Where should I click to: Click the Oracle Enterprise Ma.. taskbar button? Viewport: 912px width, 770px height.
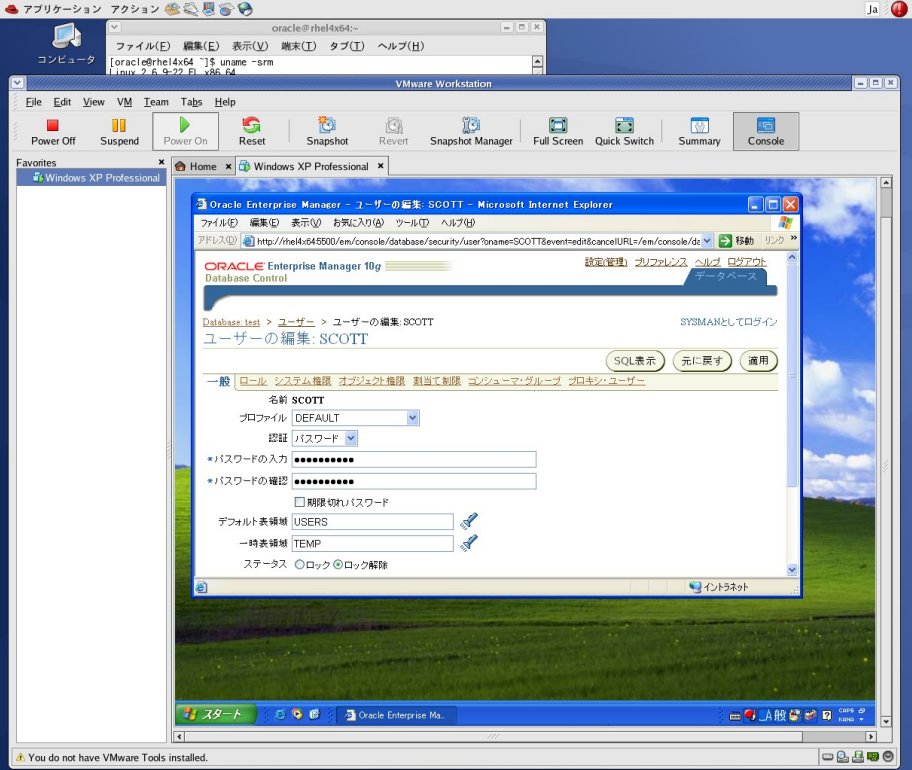tap(397, 715)
